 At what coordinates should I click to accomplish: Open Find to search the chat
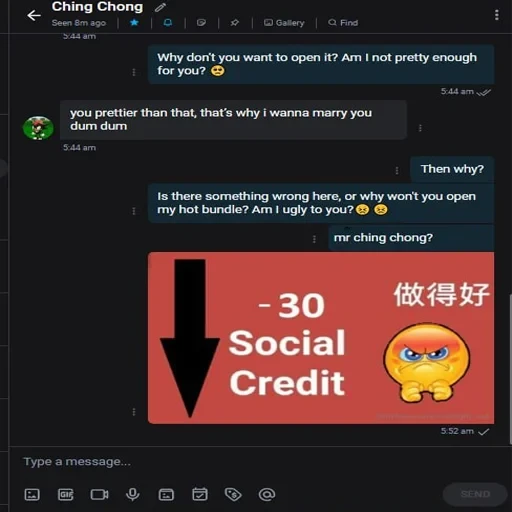coord(343,23)
